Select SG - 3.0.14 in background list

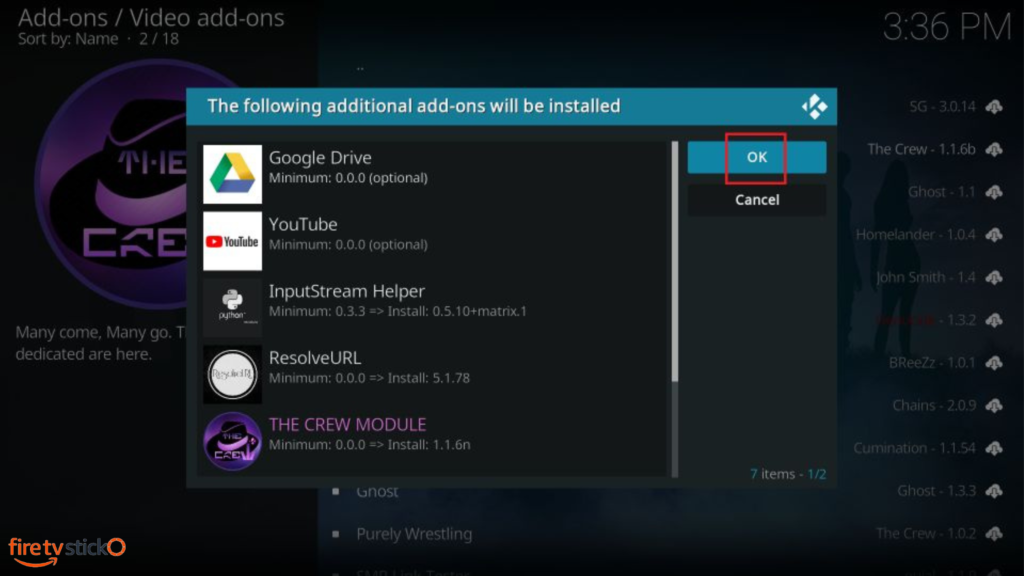[942, 106]
